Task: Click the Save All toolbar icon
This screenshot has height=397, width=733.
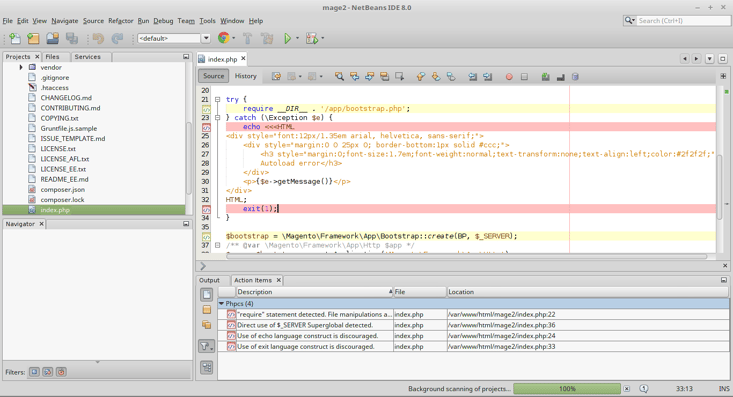Action: click(72, 38)
